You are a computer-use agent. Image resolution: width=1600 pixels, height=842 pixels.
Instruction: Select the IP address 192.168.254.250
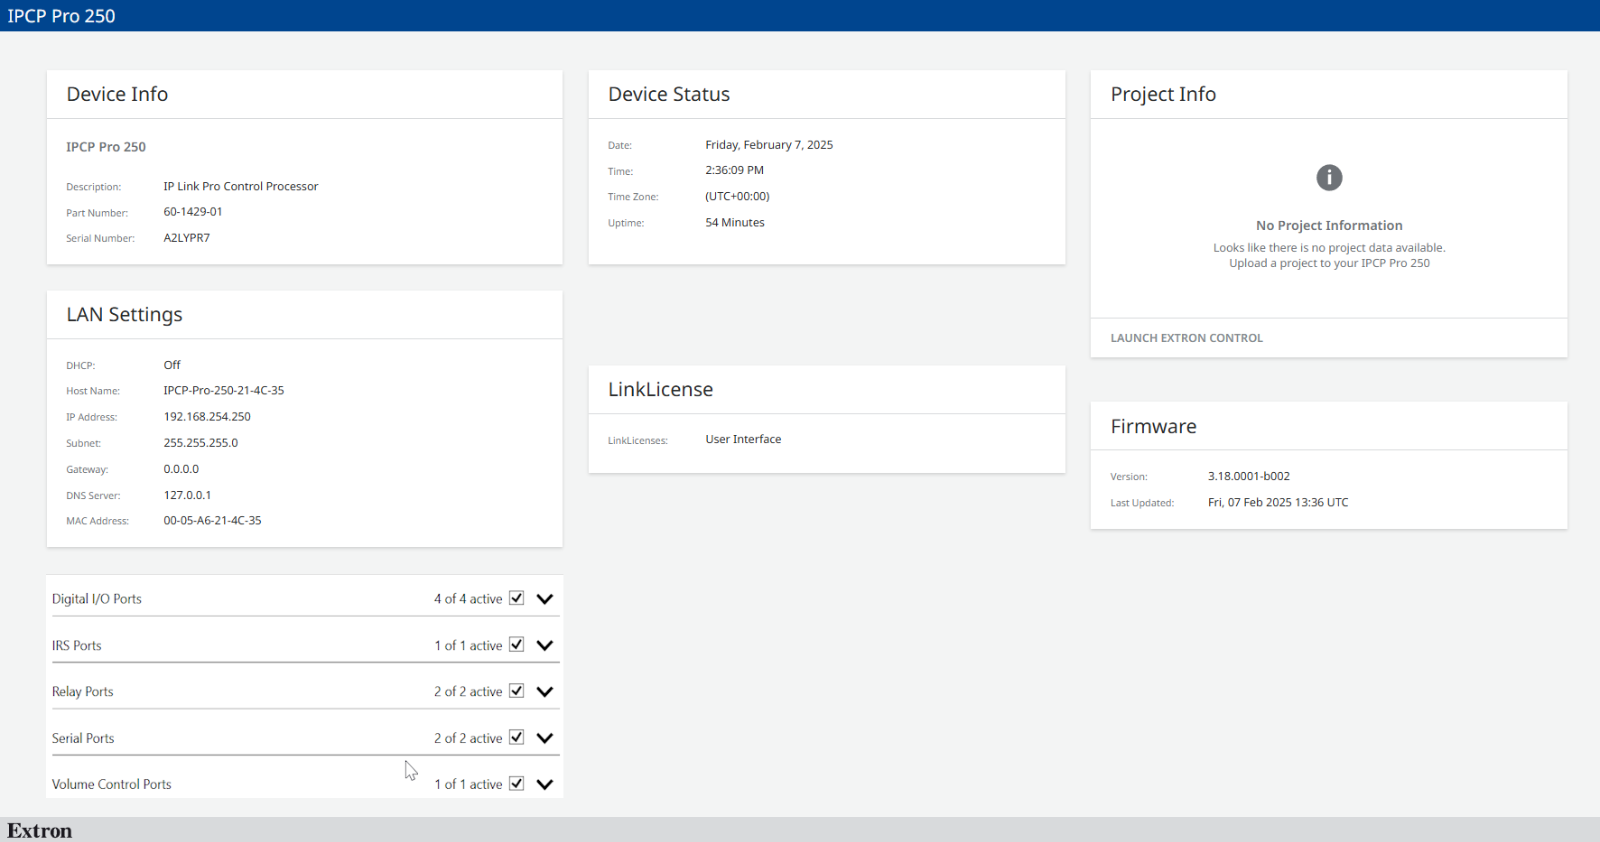[207, 417]
